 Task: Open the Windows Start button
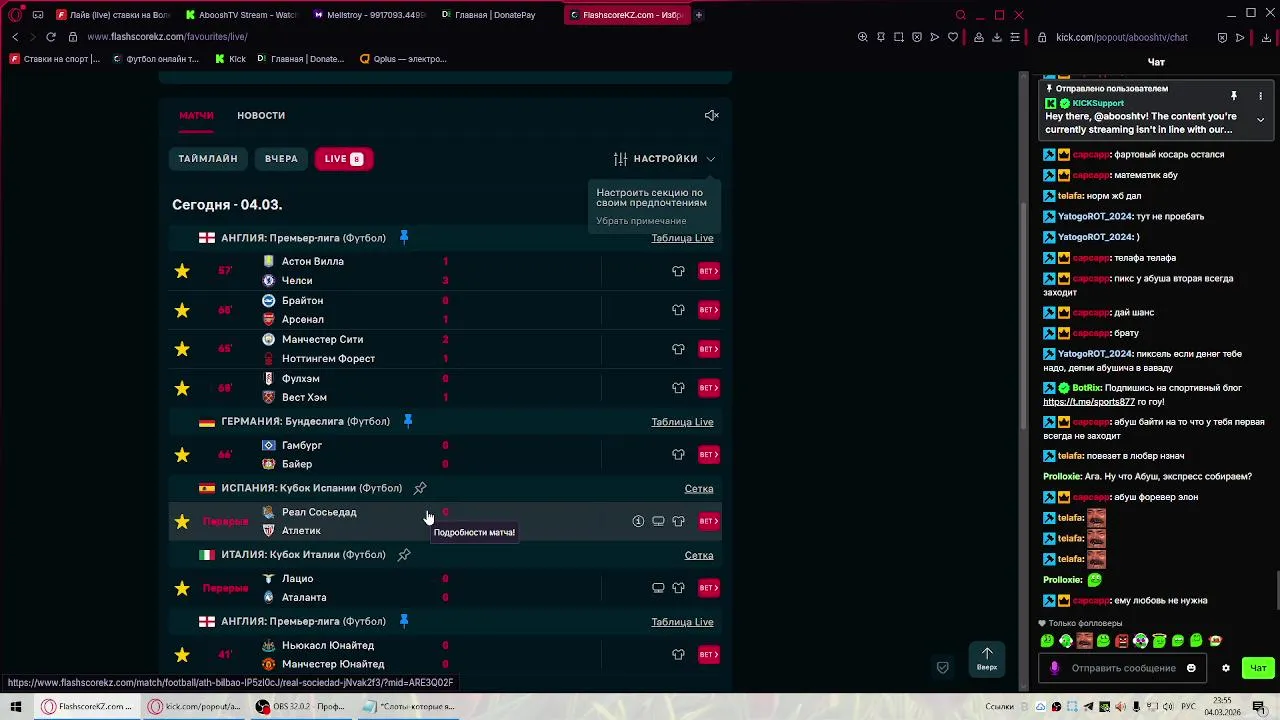16,706
